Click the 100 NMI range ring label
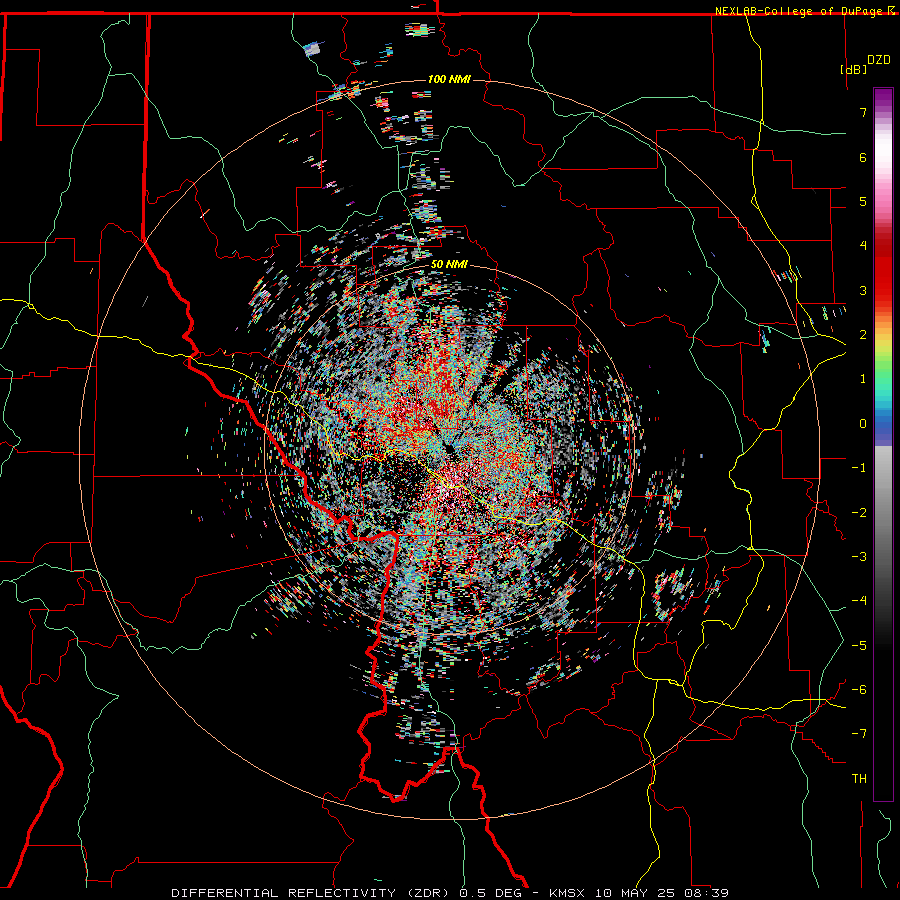Screen dimensions: 900x900 [x=449, y=79]
